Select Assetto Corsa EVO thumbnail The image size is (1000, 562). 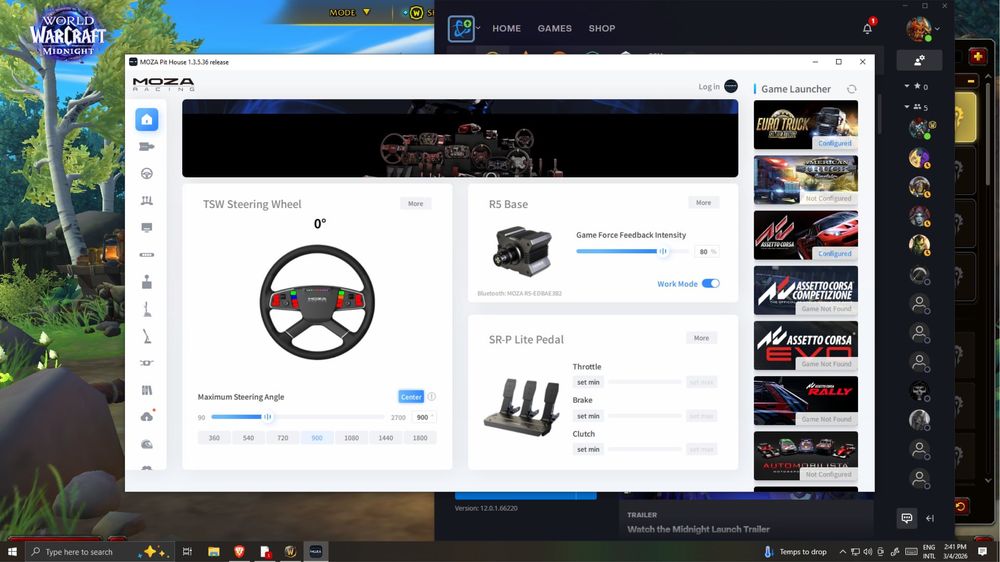[805, 345]
